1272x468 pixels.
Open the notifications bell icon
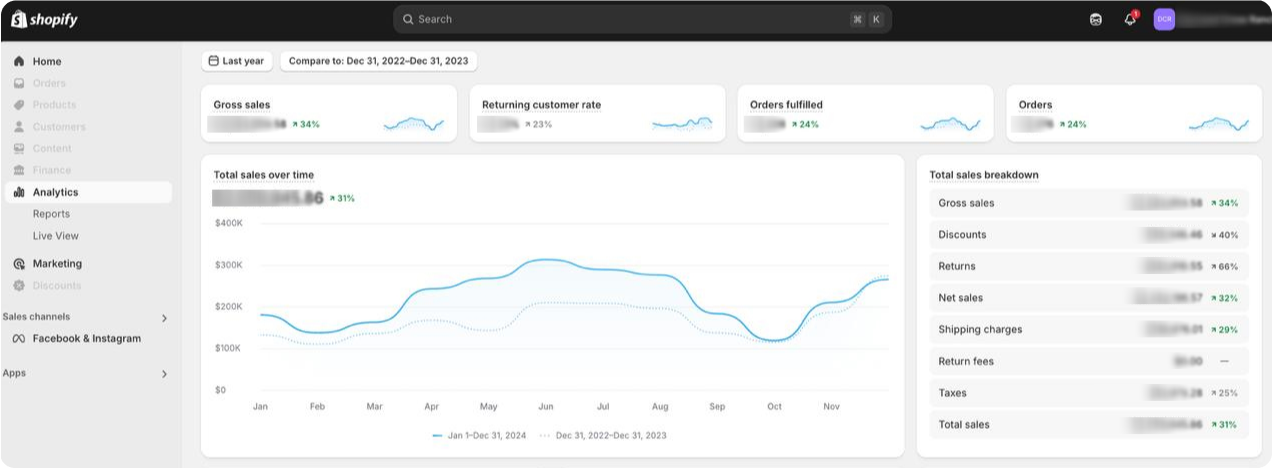[x=1130, y=19]
